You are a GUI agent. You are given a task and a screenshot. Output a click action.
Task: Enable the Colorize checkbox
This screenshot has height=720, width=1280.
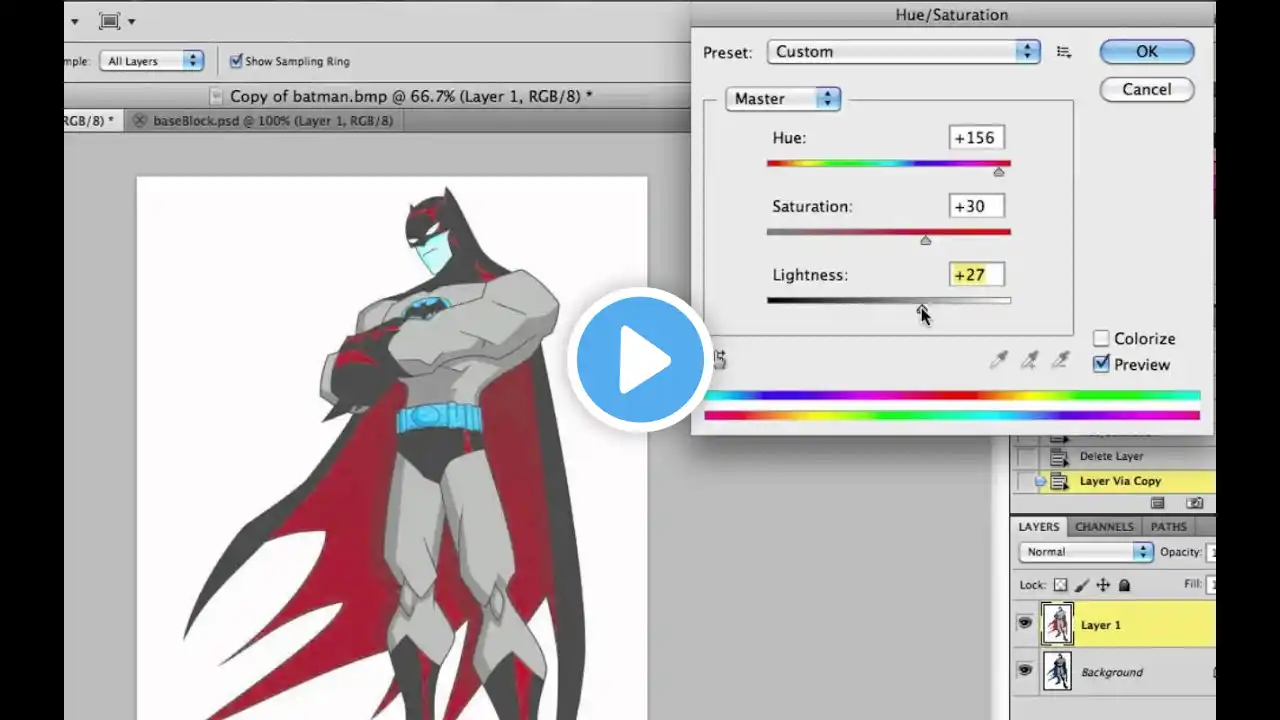pos(1101,339)
